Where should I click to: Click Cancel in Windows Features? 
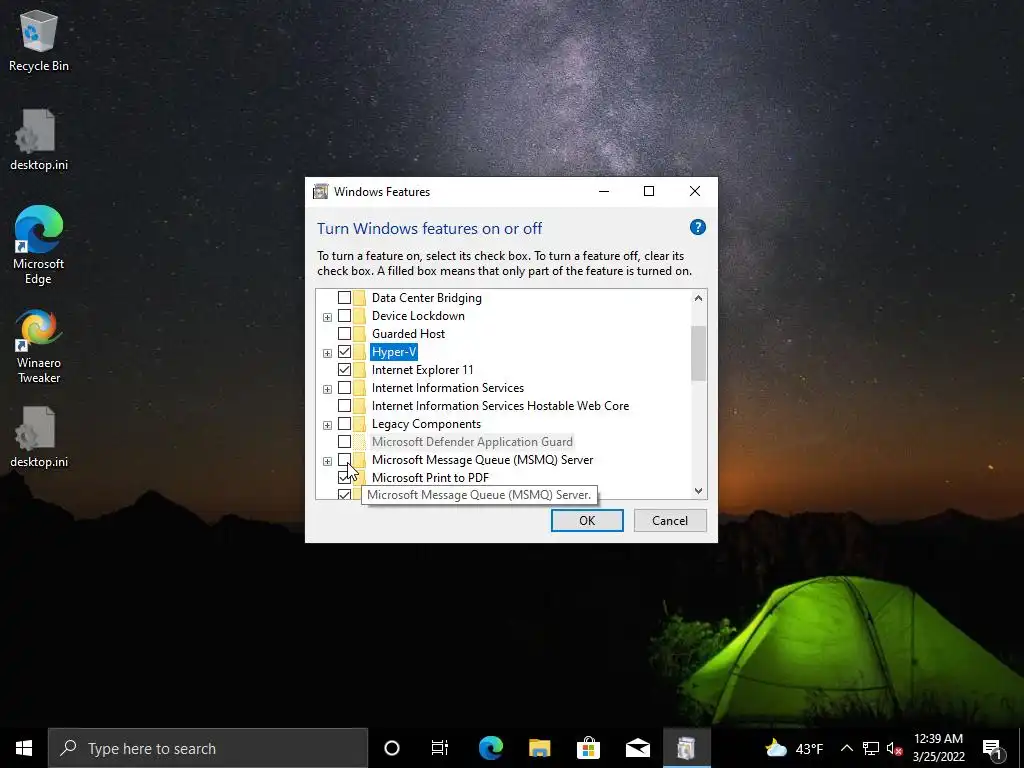pos(670,520)
